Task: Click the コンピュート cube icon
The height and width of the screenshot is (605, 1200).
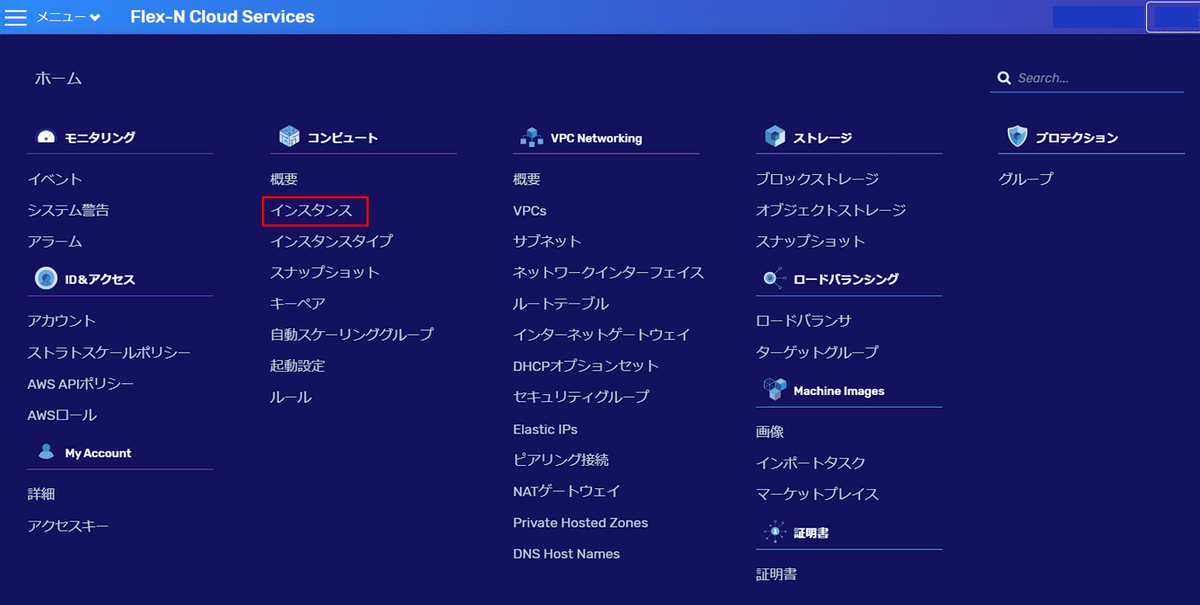Action: pyautogui.click(x=289, y=137)
